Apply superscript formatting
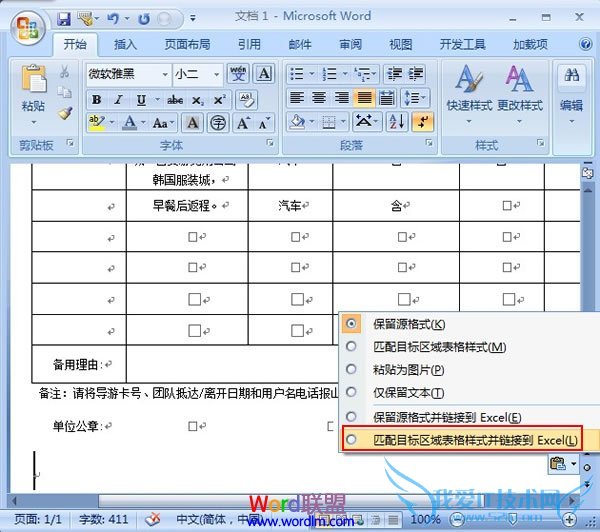Screen dimensions: 600x532 pyautogui.click(x=219, y=100)
